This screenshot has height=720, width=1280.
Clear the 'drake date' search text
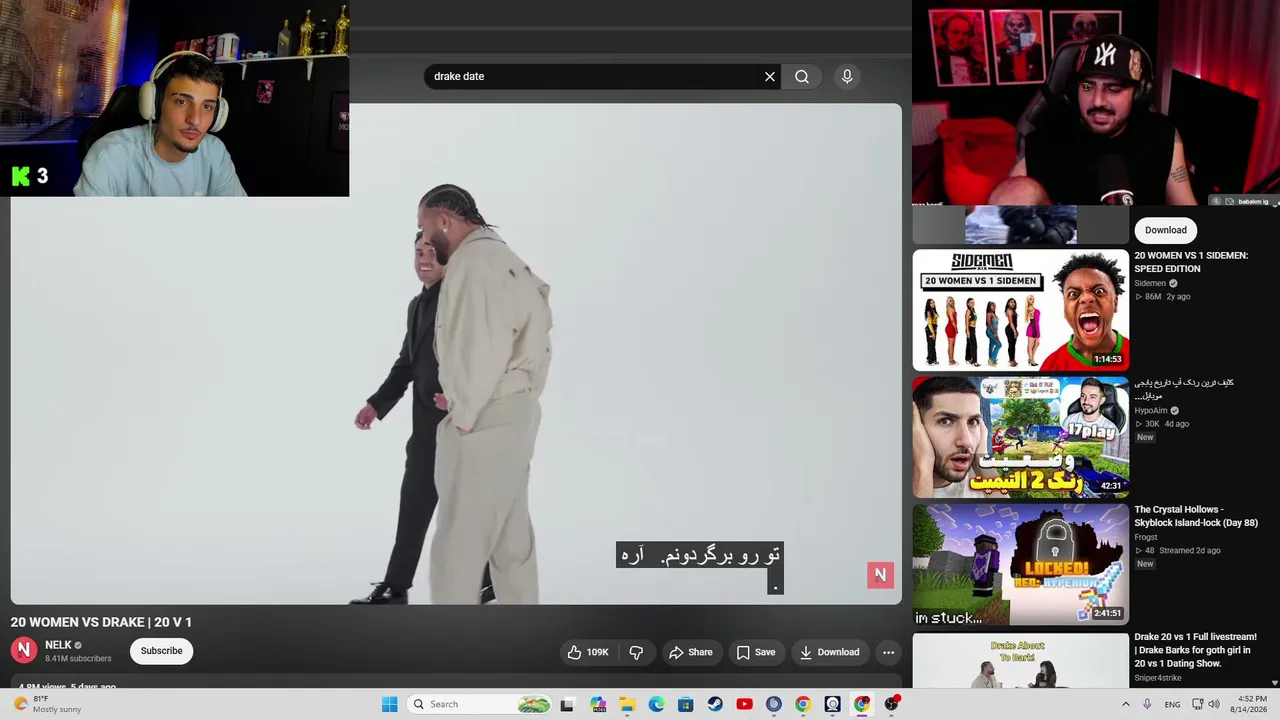point(770,77)
